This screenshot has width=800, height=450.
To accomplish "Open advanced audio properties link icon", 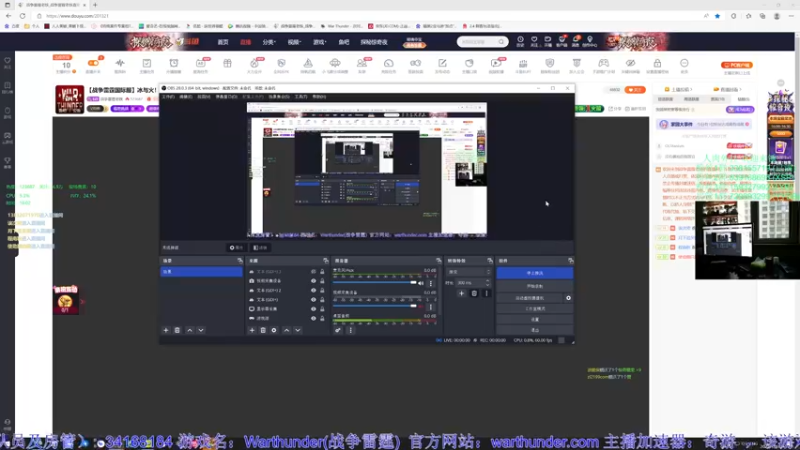I will 338,330.
